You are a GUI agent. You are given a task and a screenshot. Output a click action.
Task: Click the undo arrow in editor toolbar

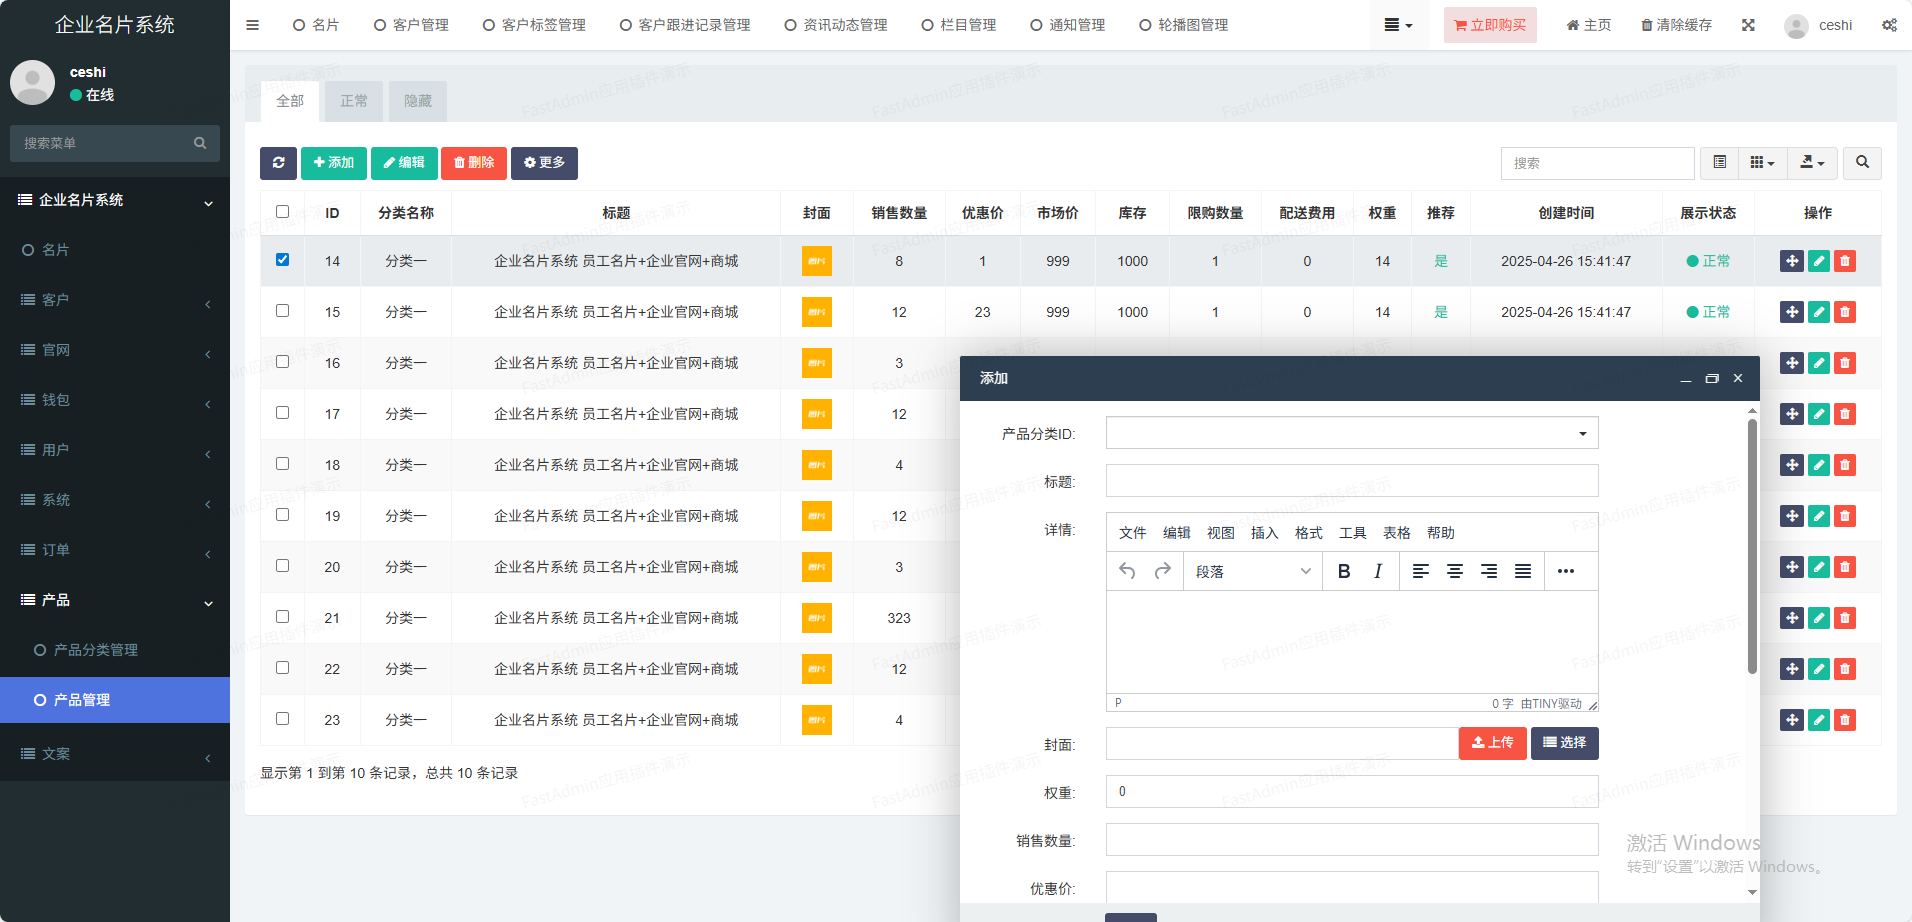click(1127, 571)
